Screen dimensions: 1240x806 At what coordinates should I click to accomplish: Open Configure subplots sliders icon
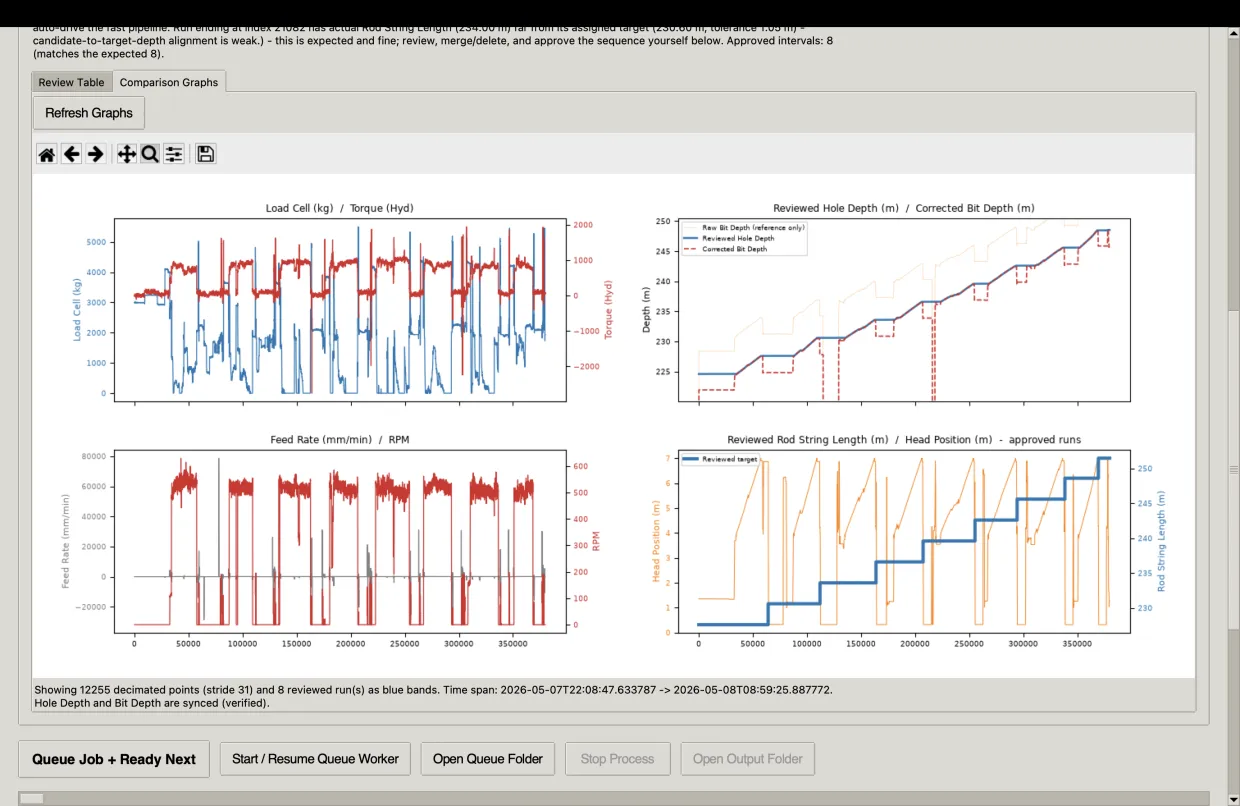174,154
